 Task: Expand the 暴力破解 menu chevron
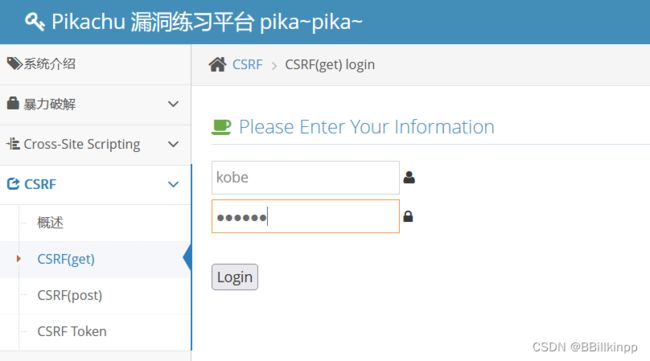[173, 104]
